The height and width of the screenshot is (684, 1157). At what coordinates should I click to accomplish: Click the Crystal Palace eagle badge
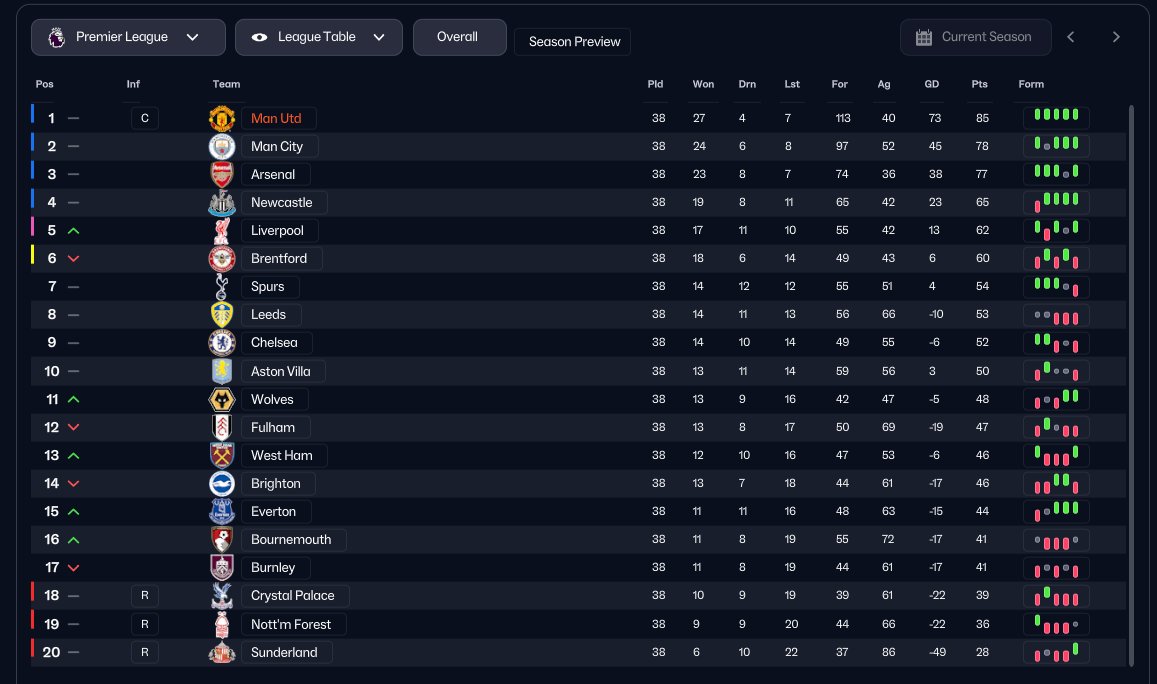pos(221,595)
